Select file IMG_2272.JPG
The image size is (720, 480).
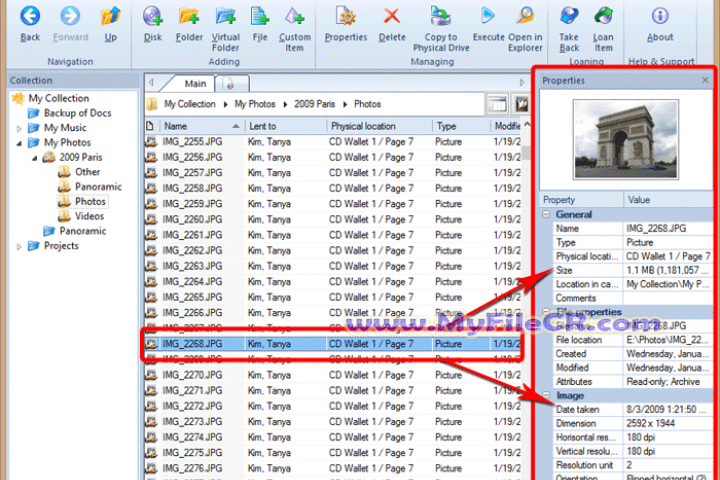[333, 406]
